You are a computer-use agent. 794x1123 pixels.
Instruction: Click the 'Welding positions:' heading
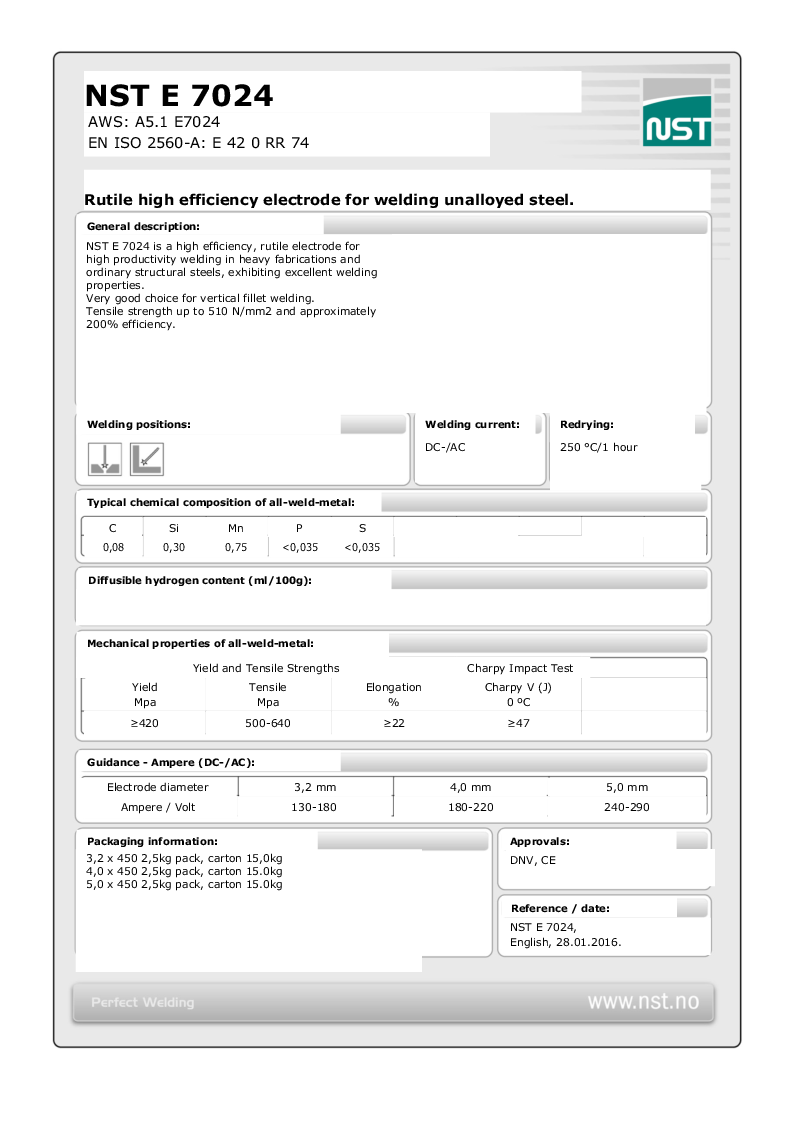click(x=139, y=425)
